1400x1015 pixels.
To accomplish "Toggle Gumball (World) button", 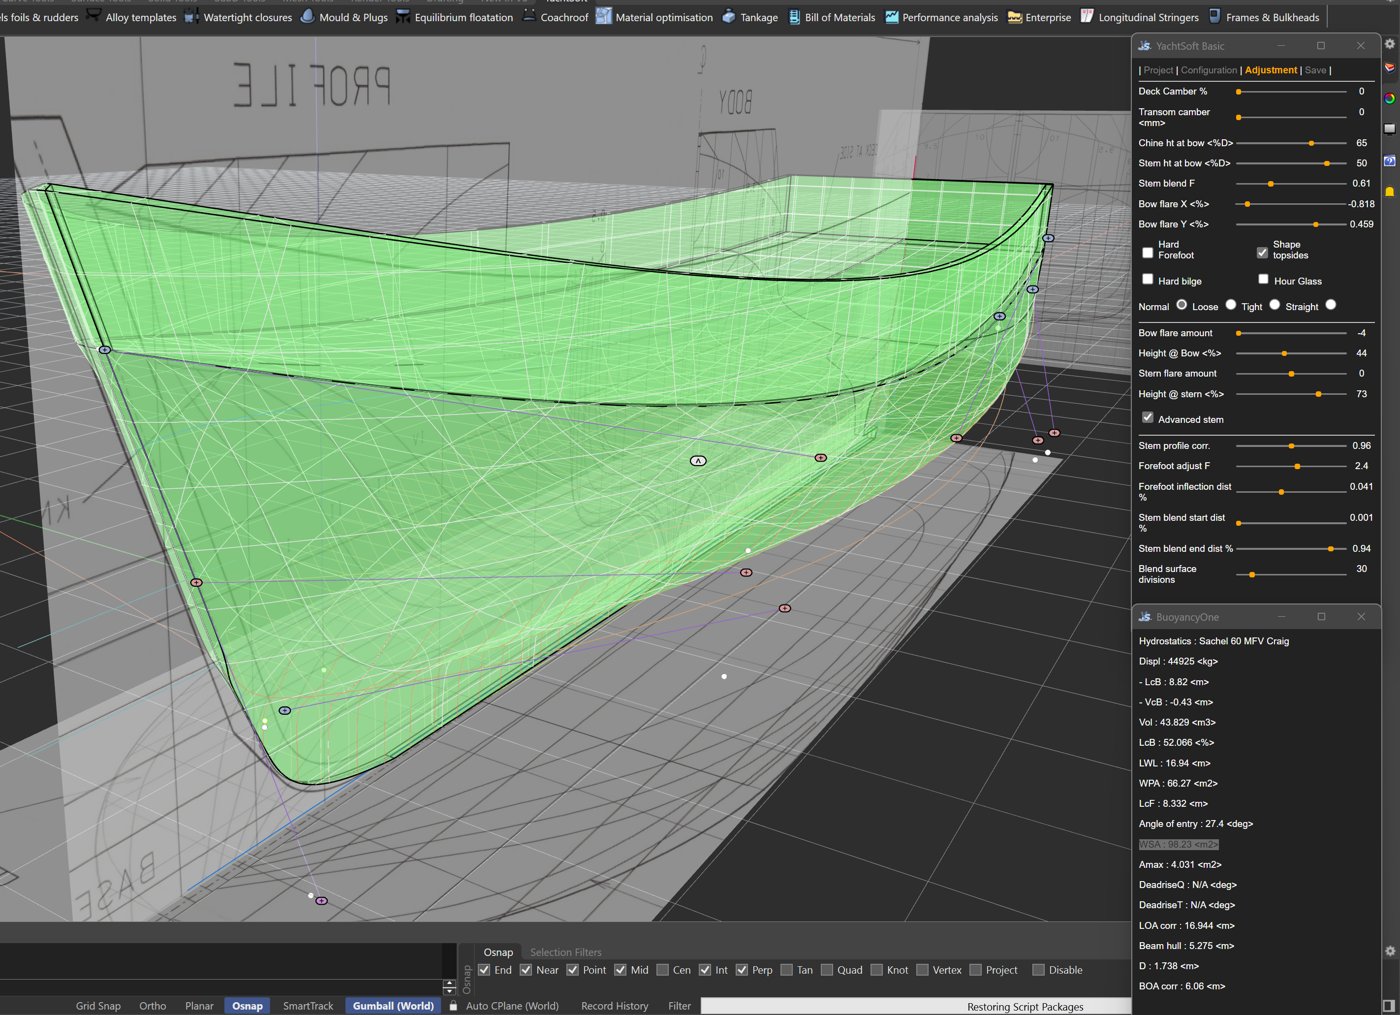I will 393,1006.
